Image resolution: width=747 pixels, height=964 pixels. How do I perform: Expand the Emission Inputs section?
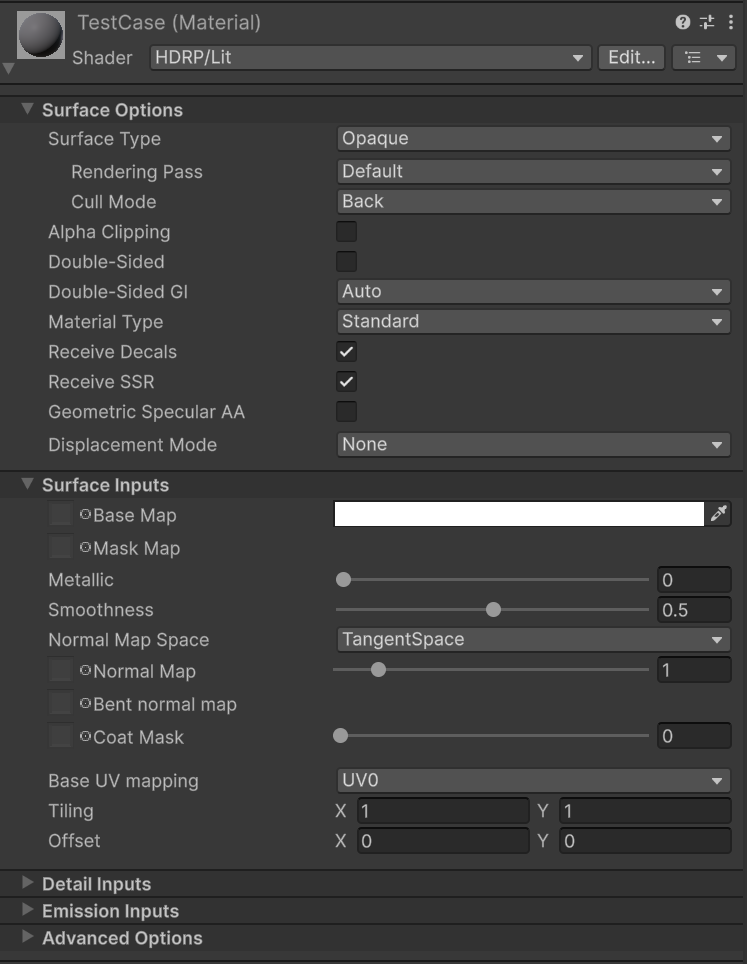click(x=110, y=911)
